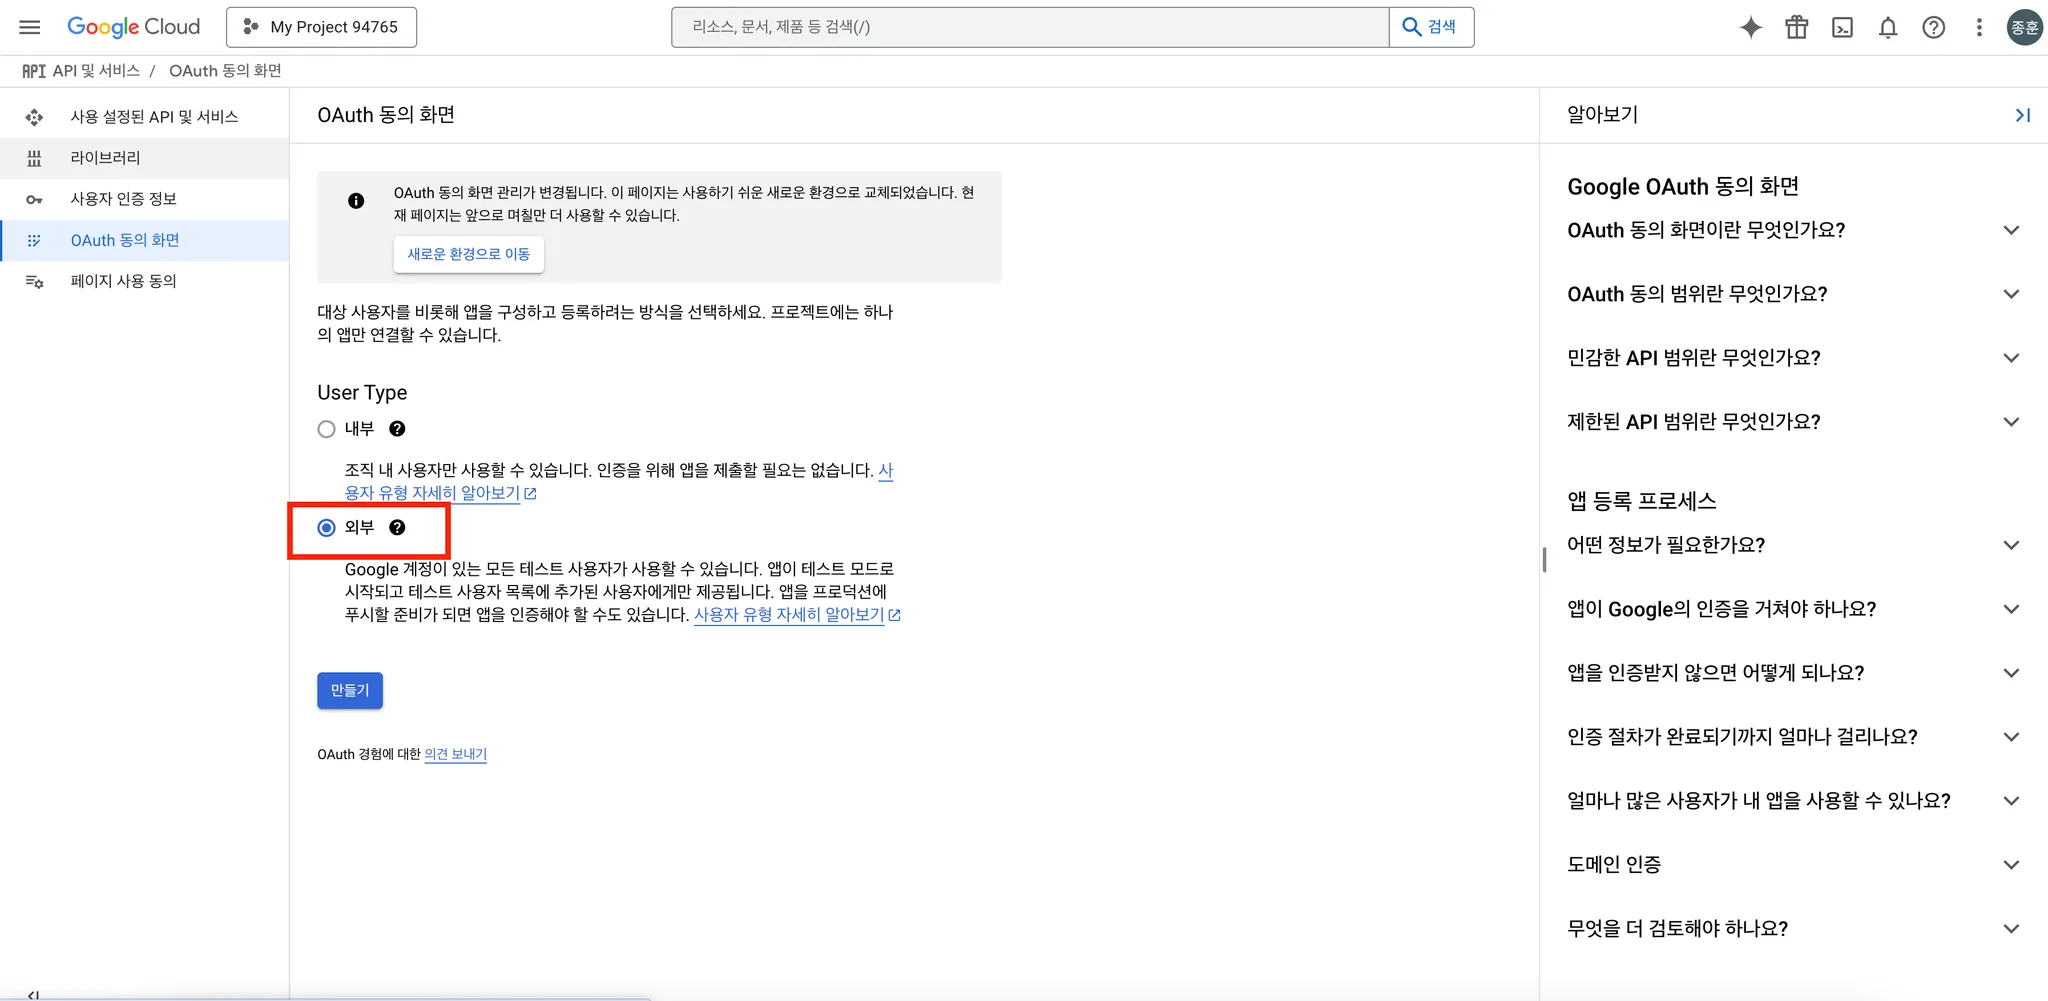The width and height of the screenshot is (2048, 1001).
Task: Click the page usage agreement sidebar icon
Action: (34, 281)
